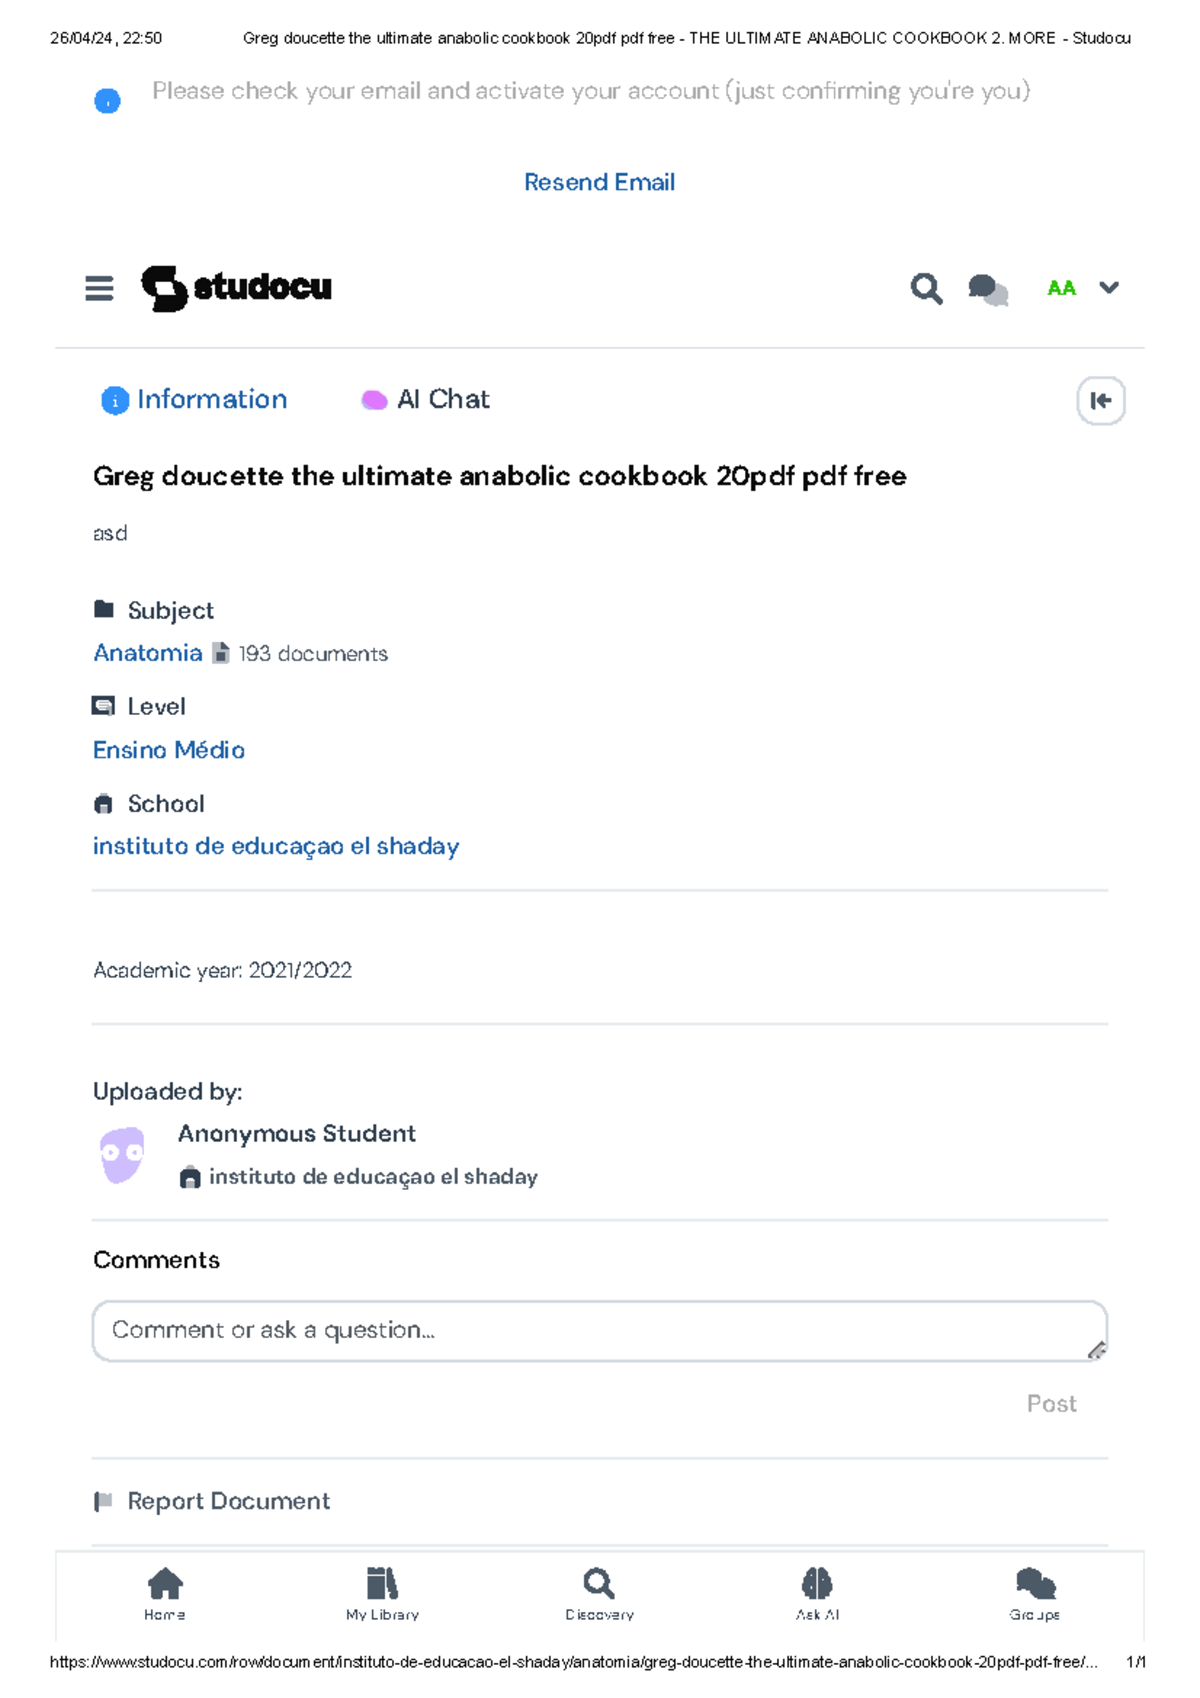1200x1698 pixels.
Task: Switch to the Information tab
Action: coord(195,400)
